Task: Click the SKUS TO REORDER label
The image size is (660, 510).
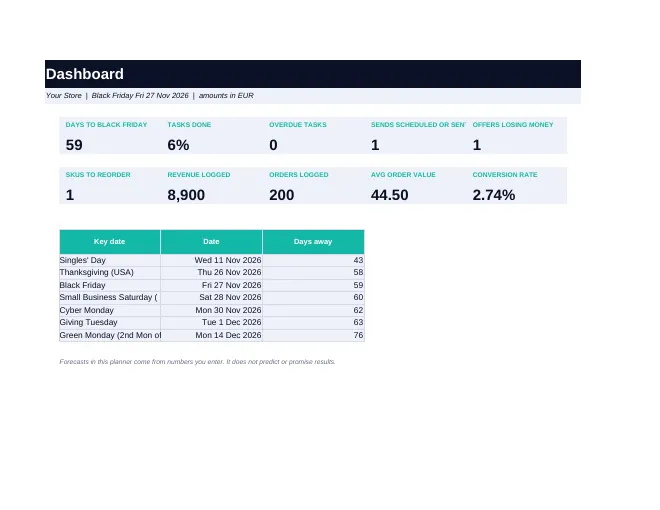Action: tap(98, 175)
